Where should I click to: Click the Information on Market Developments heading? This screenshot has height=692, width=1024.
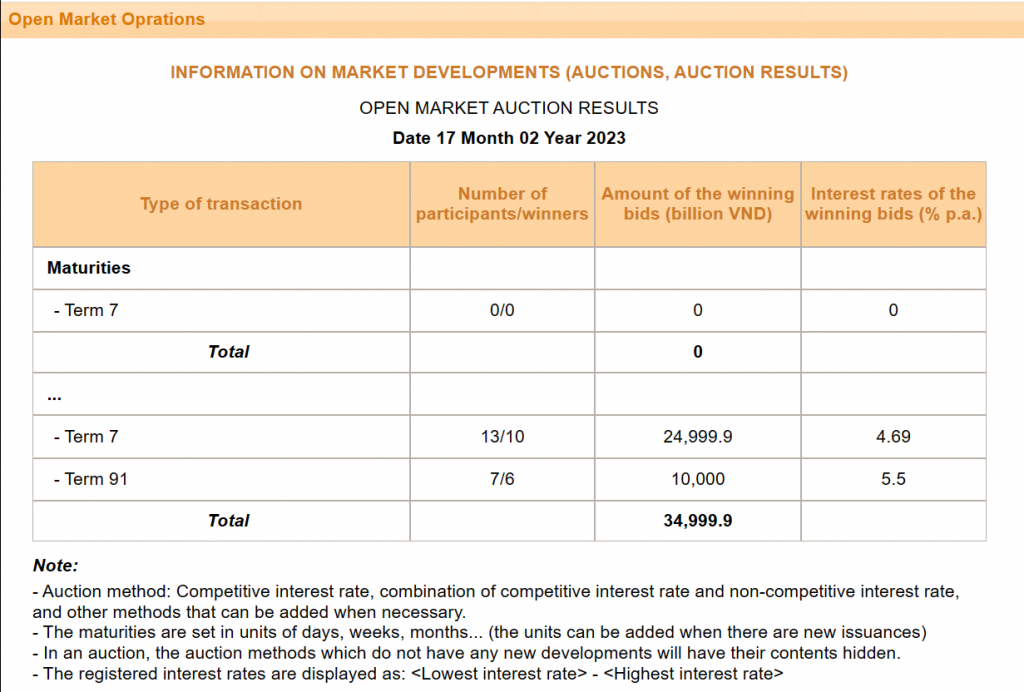509,73
